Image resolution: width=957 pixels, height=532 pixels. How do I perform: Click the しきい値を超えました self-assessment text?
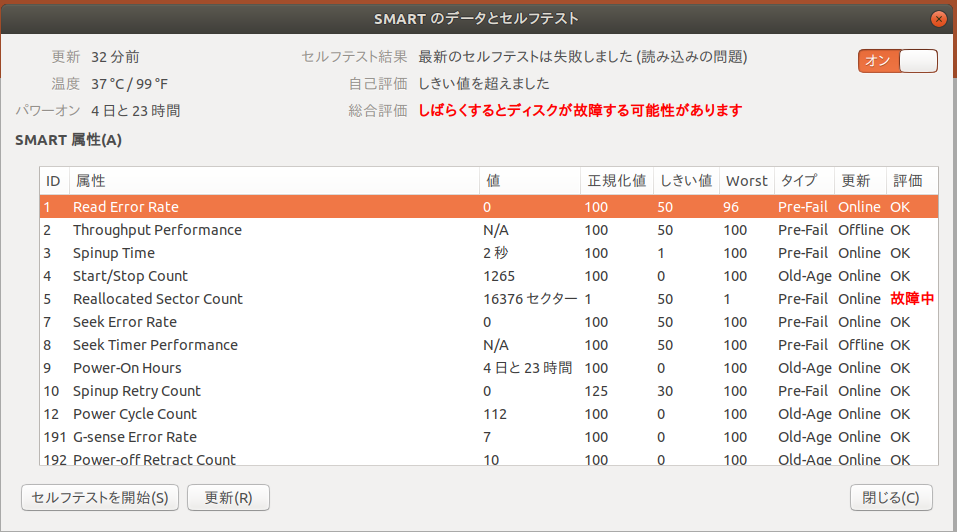pos(484,84)
